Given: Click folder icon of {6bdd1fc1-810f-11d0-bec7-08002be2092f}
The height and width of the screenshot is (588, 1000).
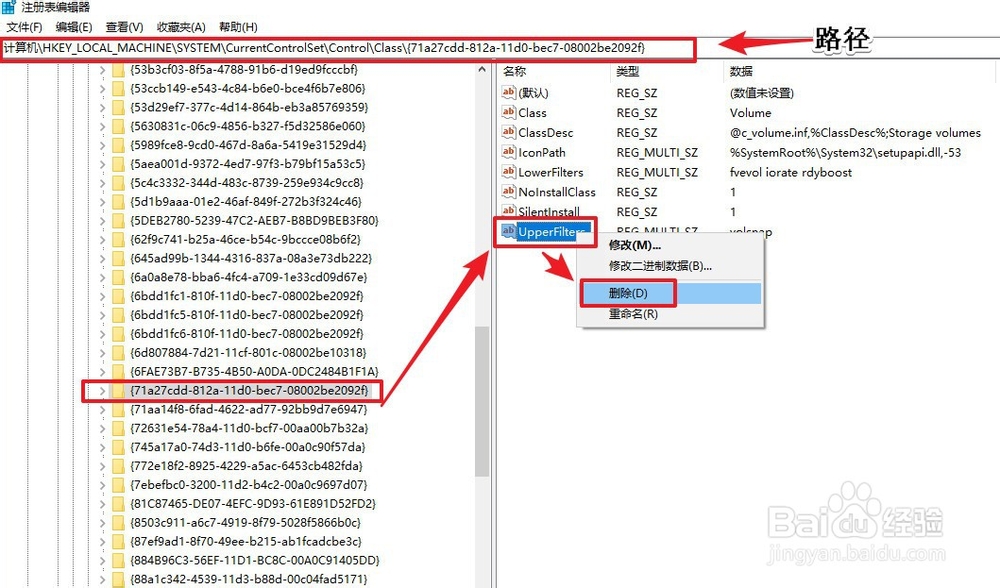Looking at the screenshot, I should click(118, 296).
